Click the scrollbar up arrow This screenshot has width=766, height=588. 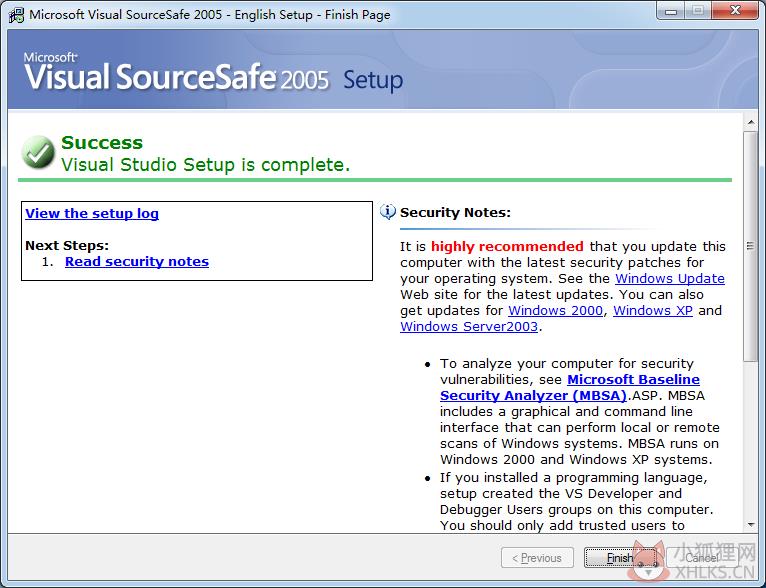tap(751, 122)
